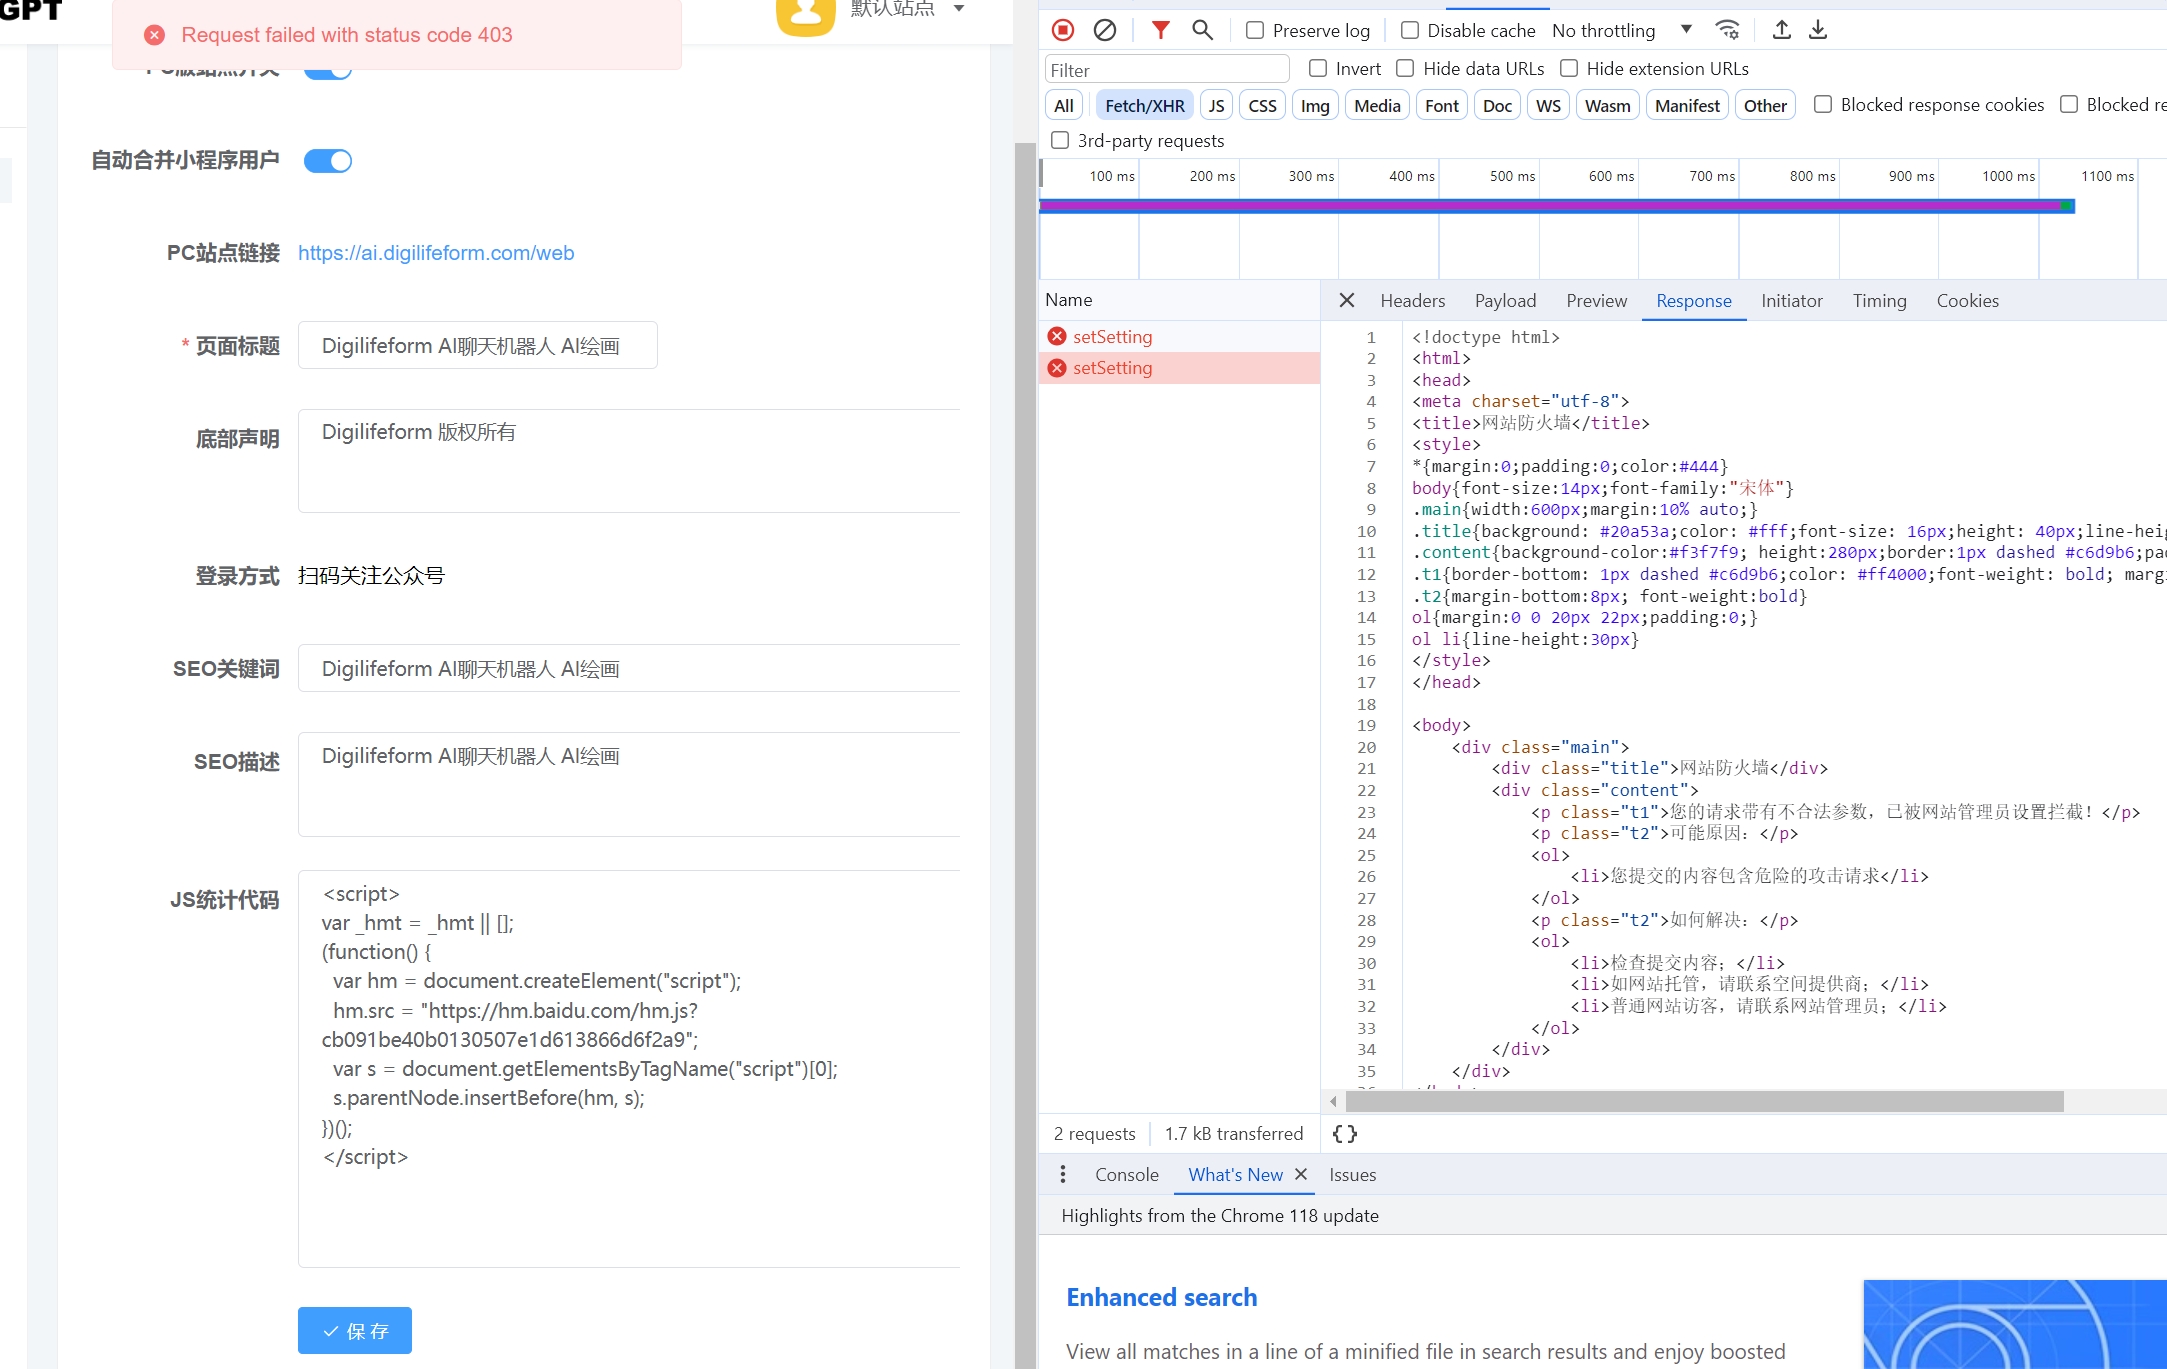This screenshot has height=1369, width=2167.
Task: Dismiss the 403 error icon in toast
Action: [x=154, y=35]
